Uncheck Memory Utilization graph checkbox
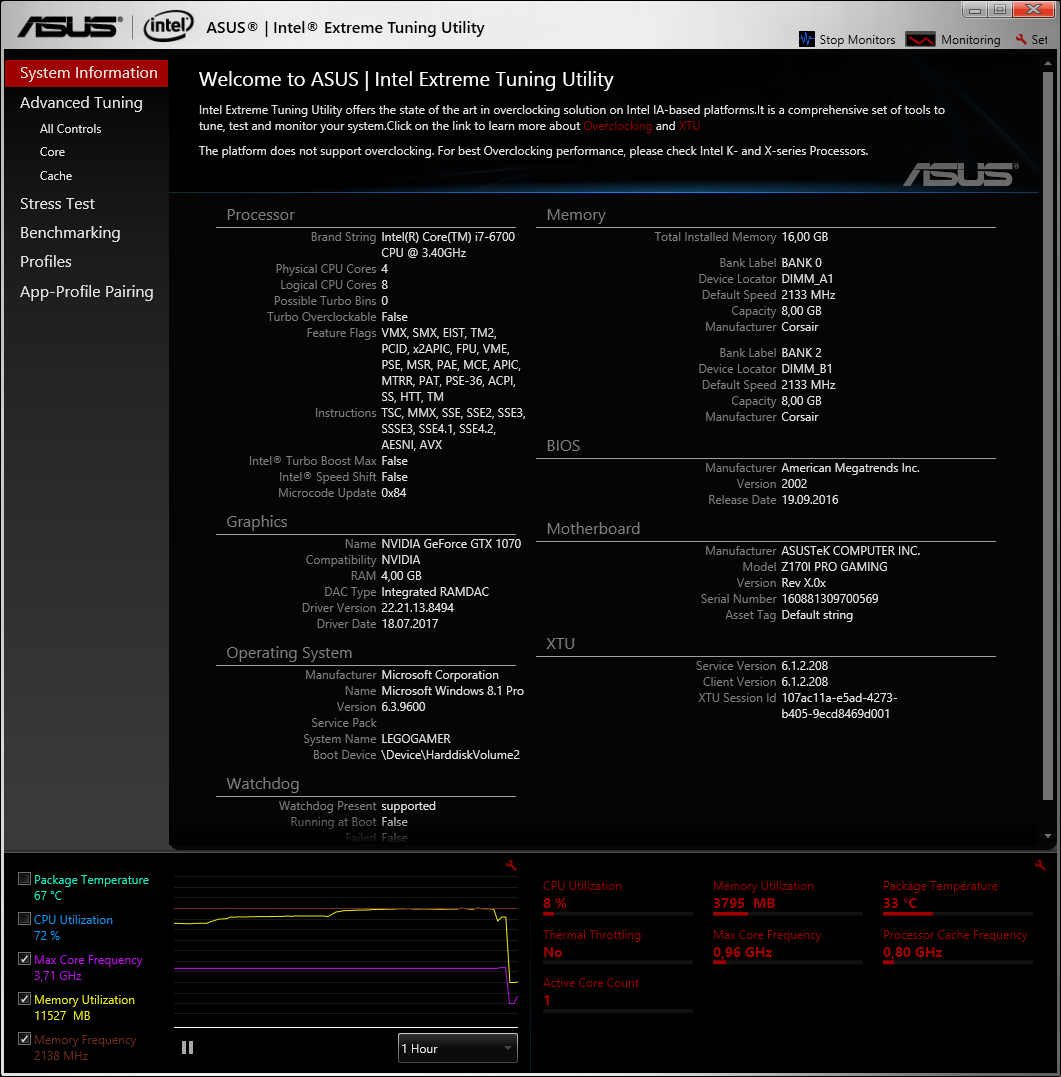The image size is (1061, 1077). click(x=25, y=999)
